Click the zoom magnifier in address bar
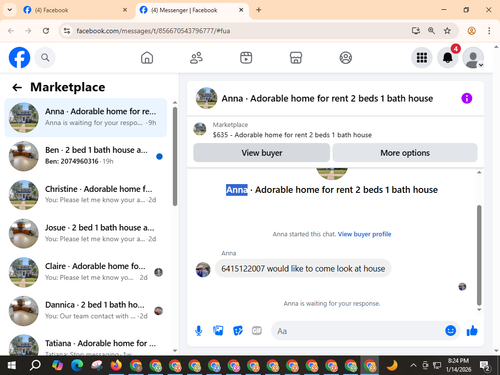500x375 pixels. (431, 31)
